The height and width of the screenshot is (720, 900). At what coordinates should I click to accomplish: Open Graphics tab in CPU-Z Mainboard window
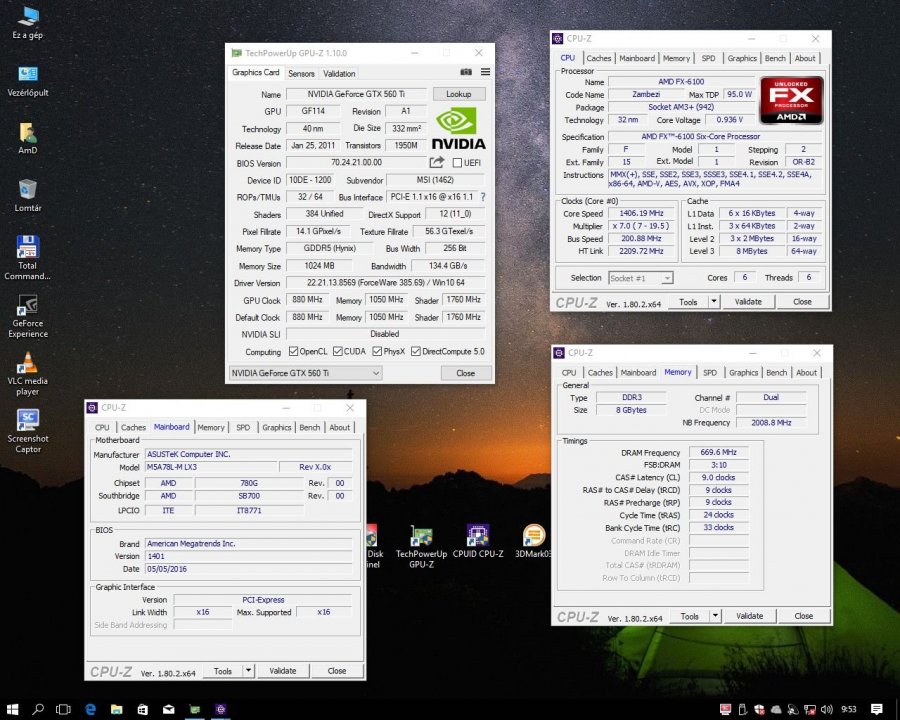tap(277, 427)
